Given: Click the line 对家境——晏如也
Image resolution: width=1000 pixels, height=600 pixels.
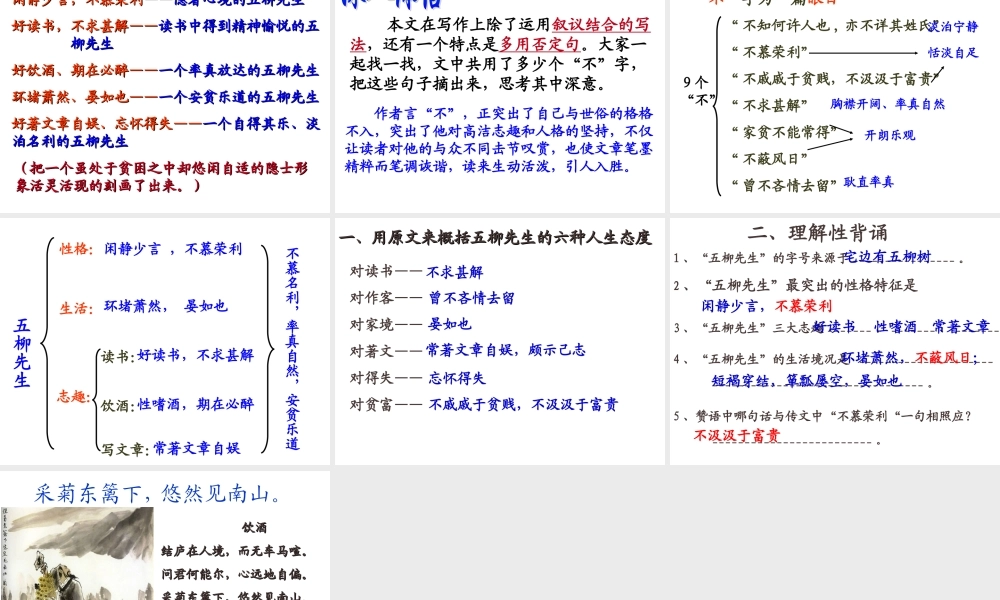Looking at the screenshot, I should [410, 324].
